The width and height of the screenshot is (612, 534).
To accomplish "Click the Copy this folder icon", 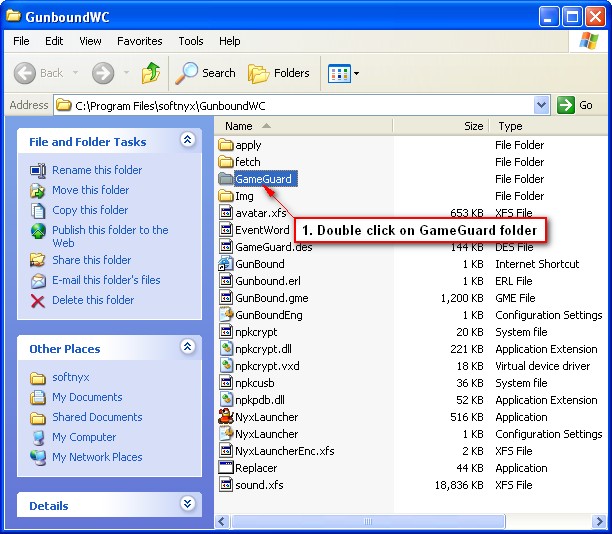I will [38, 210].
